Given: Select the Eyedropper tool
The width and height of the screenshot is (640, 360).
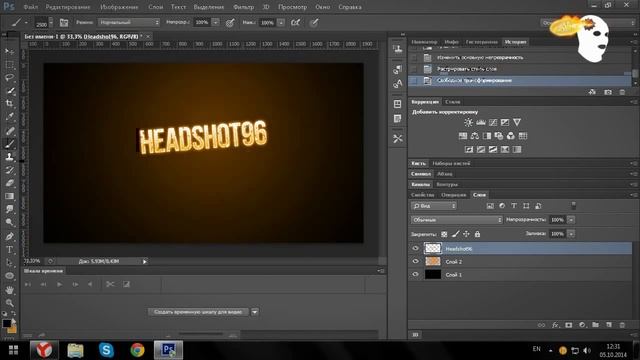Looking at the screenshot, I should [x=9, y=117].
